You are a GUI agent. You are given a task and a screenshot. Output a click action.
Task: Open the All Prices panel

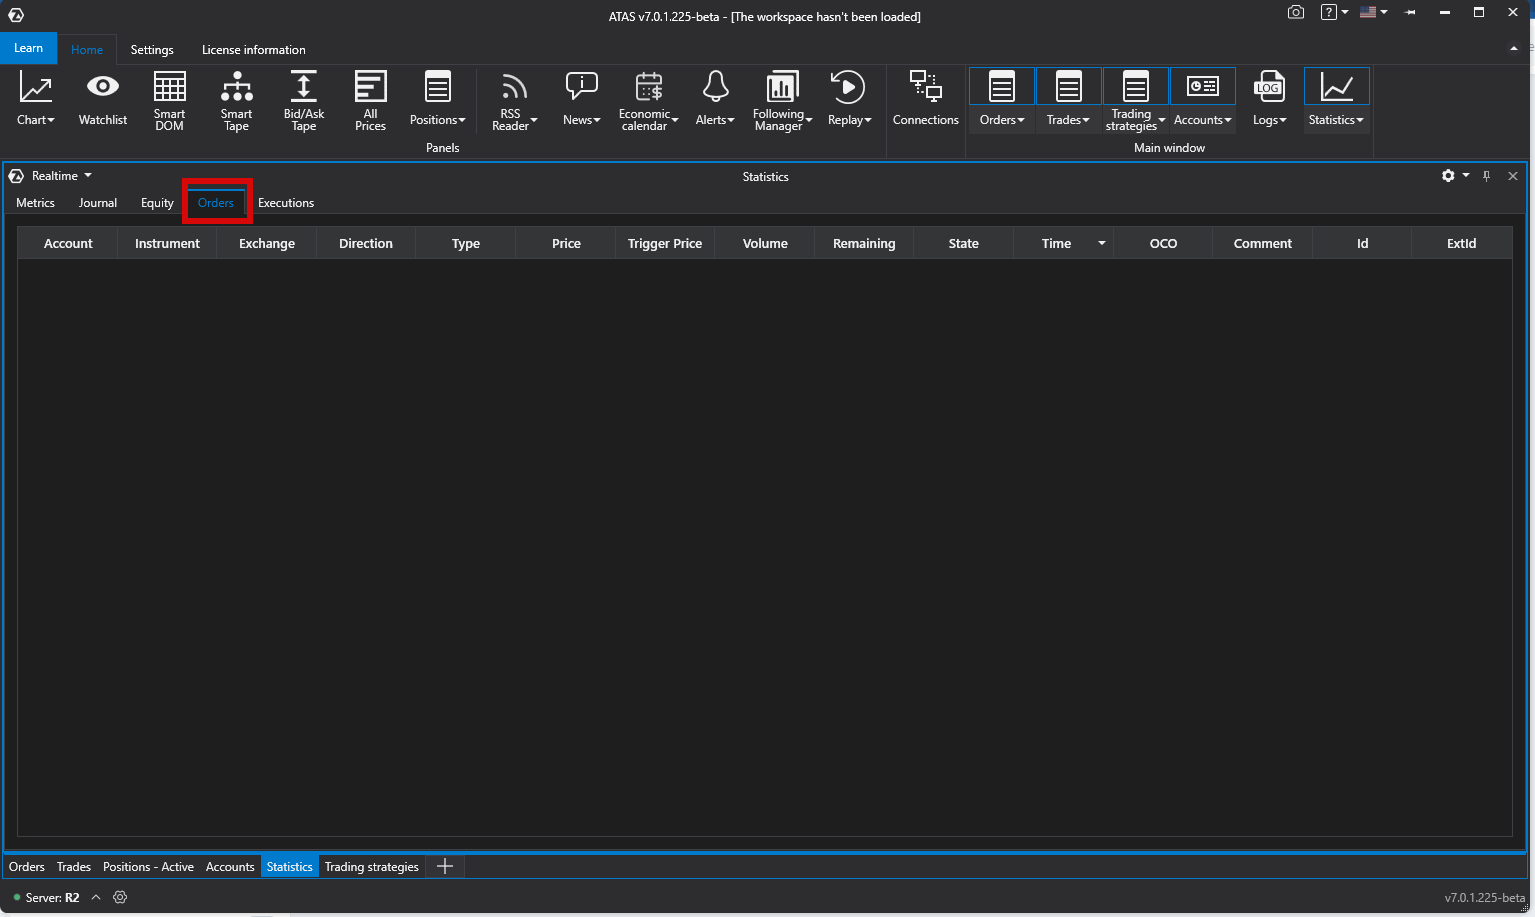[370, 99]
